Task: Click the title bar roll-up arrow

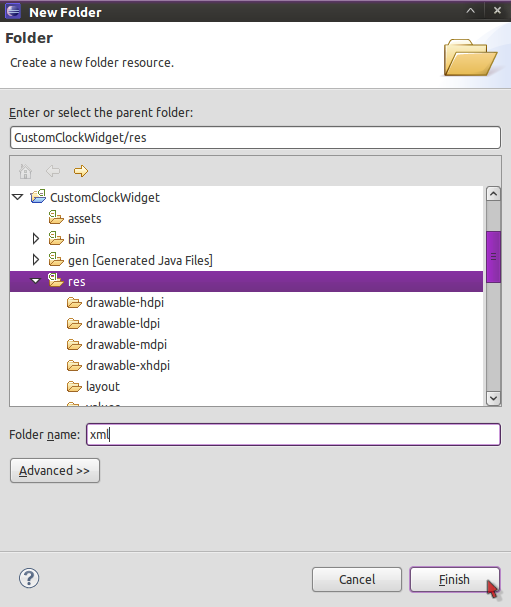Action: pos(470,10)
